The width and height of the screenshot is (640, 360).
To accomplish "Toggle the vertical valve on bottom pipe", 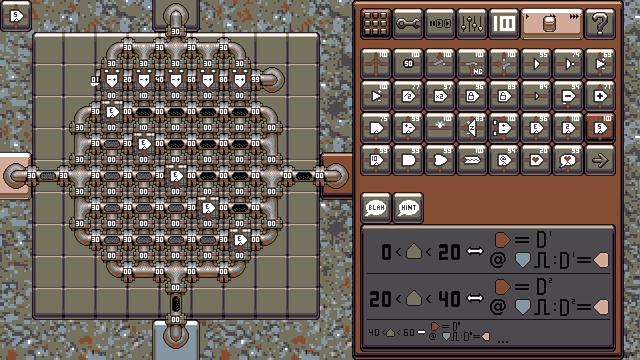I will pyautogui.click(x=176, y=304).
